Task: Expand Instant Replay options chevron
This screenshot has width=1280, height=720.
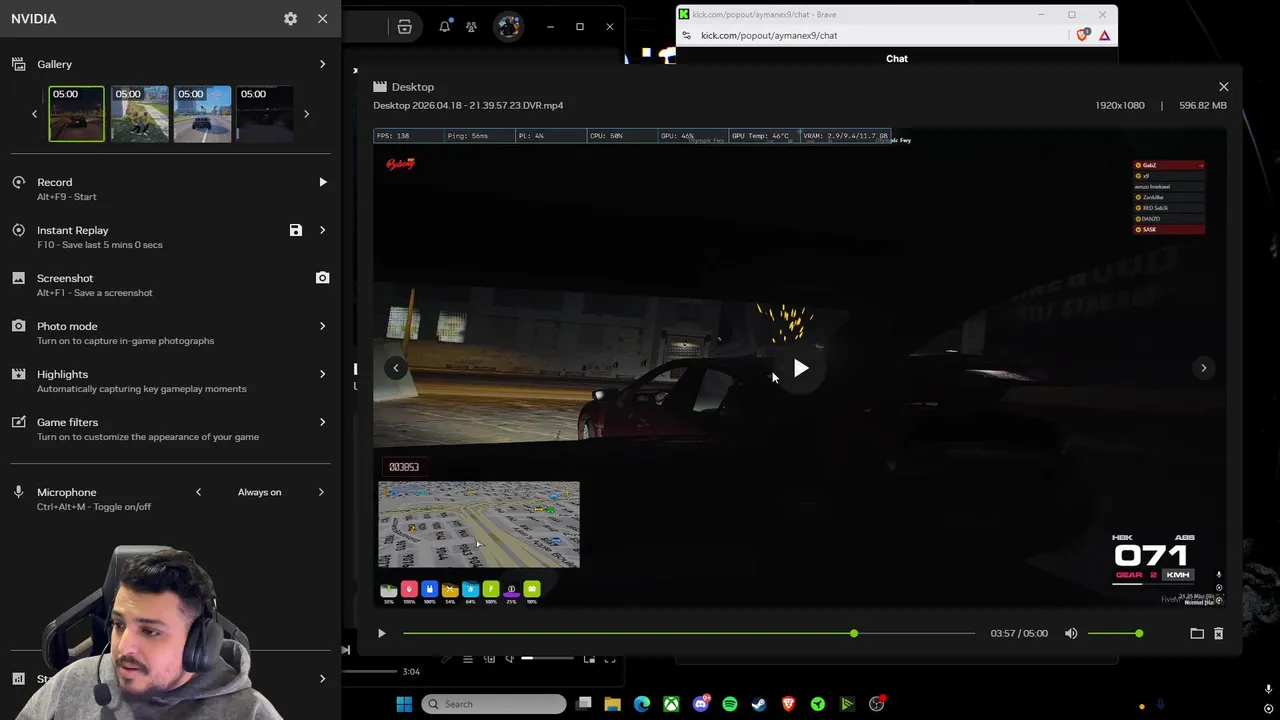Action: pyautogui.click(x=322, y=230)
